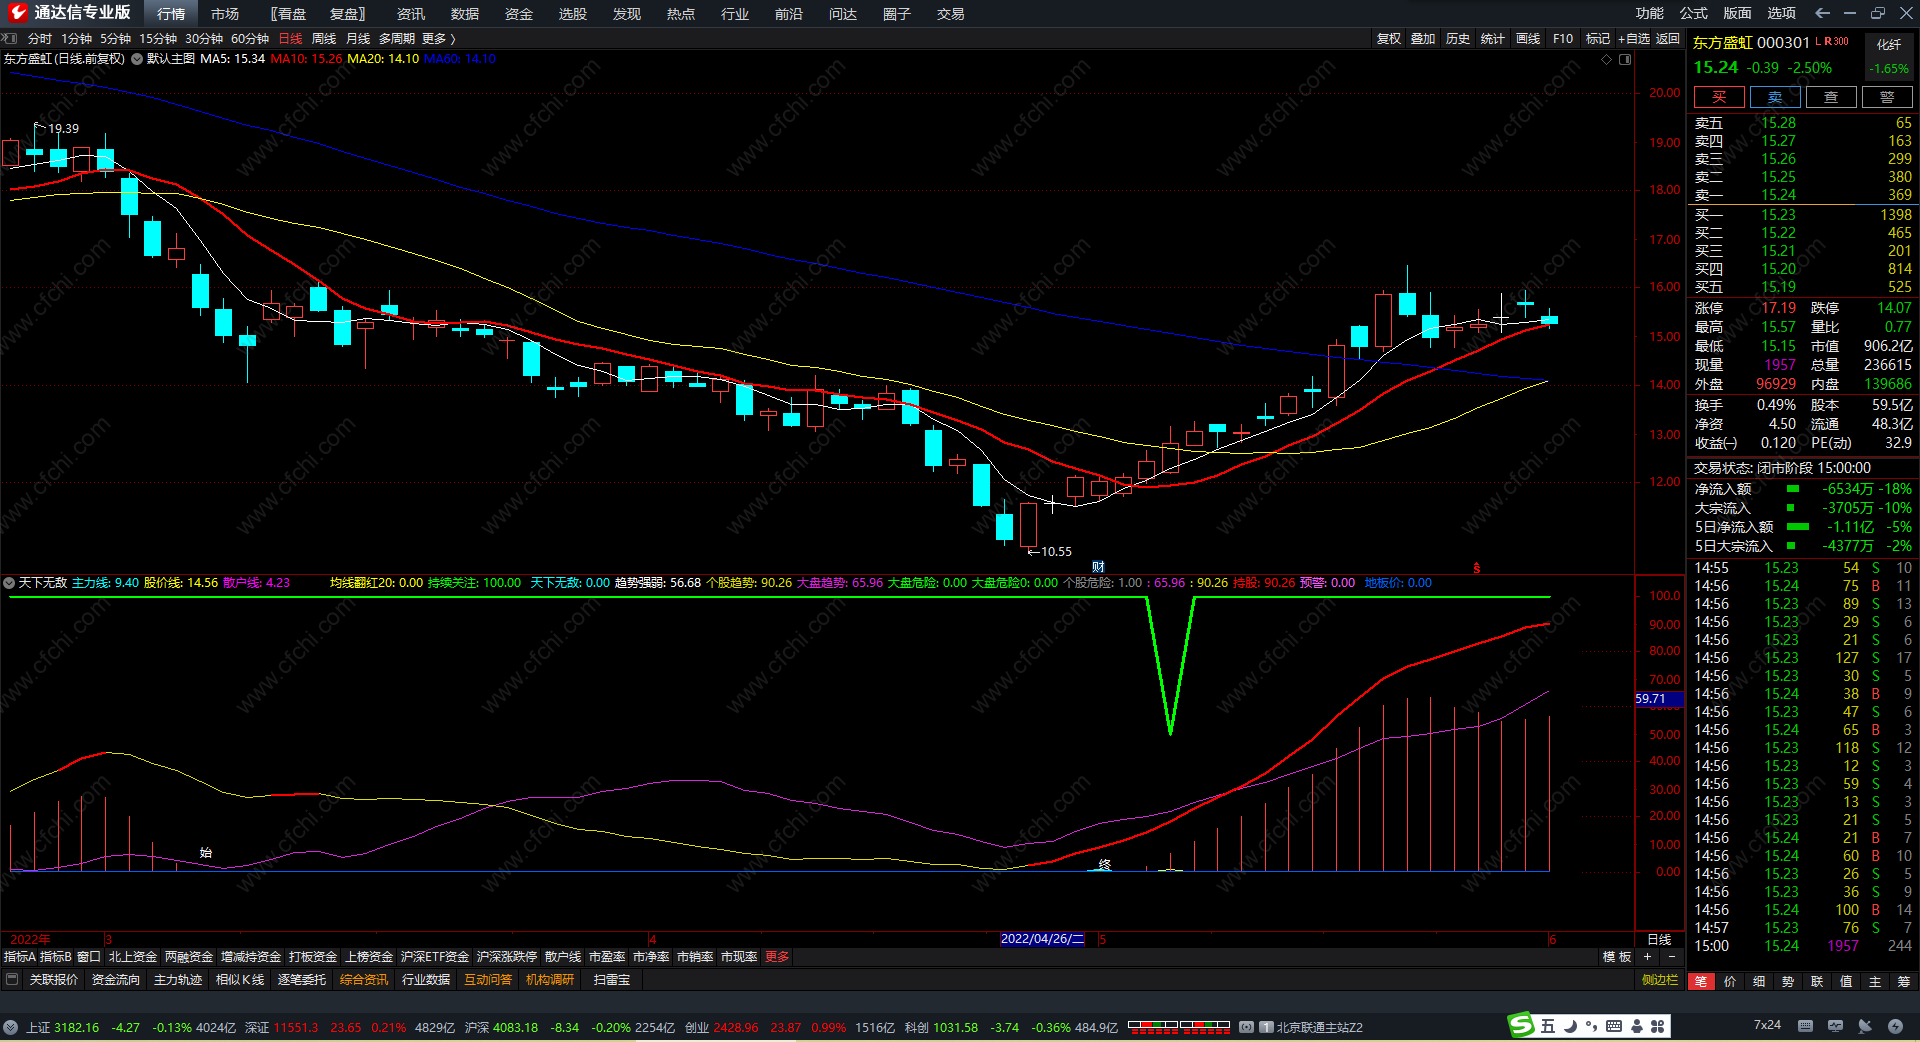1920x1042 pixels.
Task: Open the Sogou input method S logo
Action: 1521,1025
